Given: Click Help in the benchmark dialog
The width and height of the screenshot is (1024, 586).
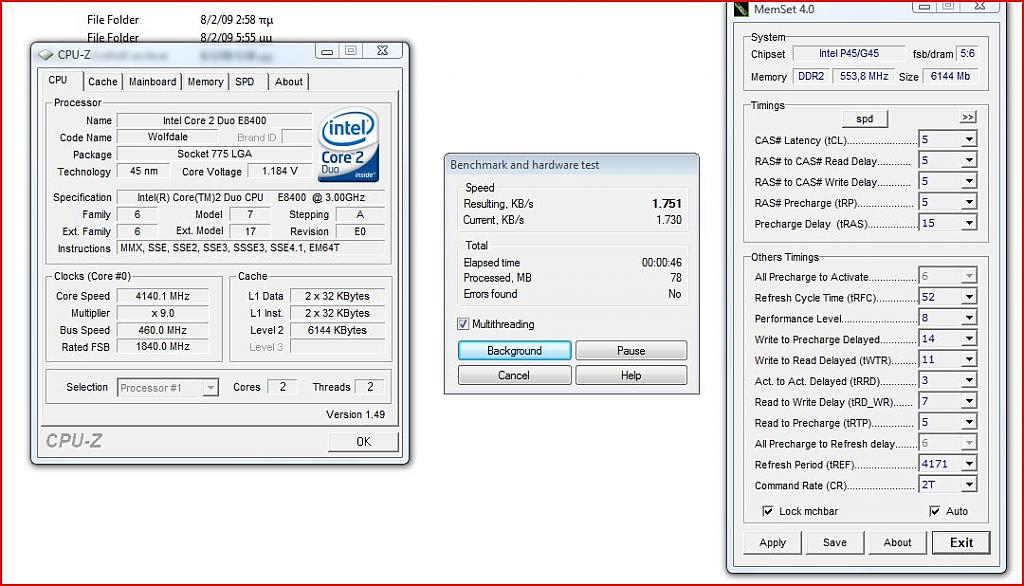Looking at the screenshot, I should tap(631, 375).
